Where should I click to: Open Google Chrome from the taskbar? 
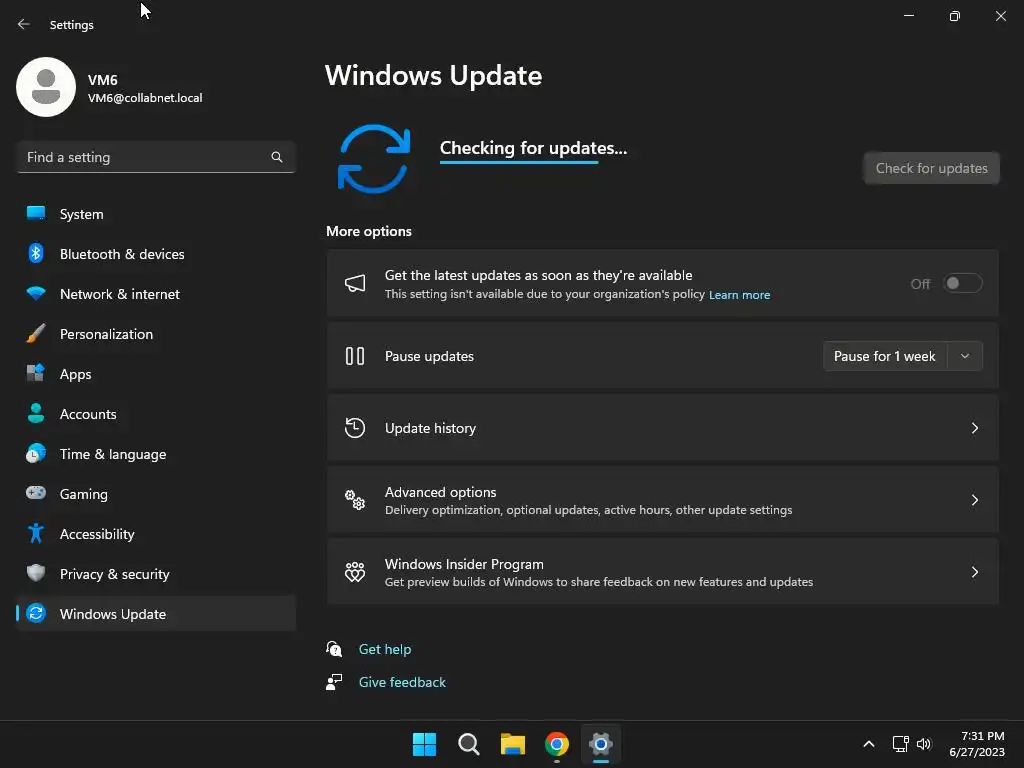[x=556, y=744]
